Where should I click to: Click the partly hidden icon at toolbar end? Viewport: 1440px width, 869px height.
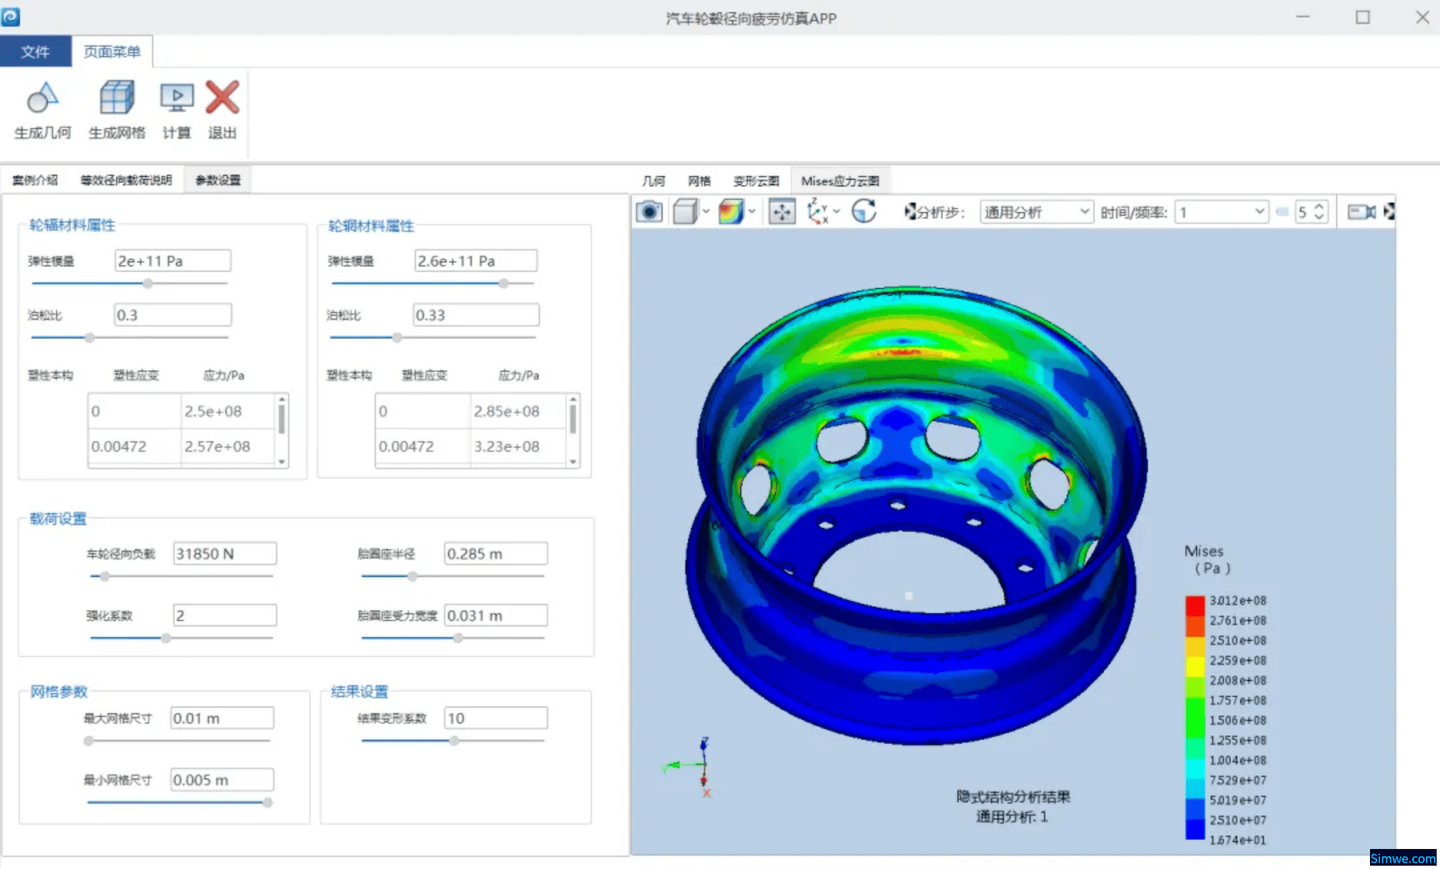pos(1389,212)
